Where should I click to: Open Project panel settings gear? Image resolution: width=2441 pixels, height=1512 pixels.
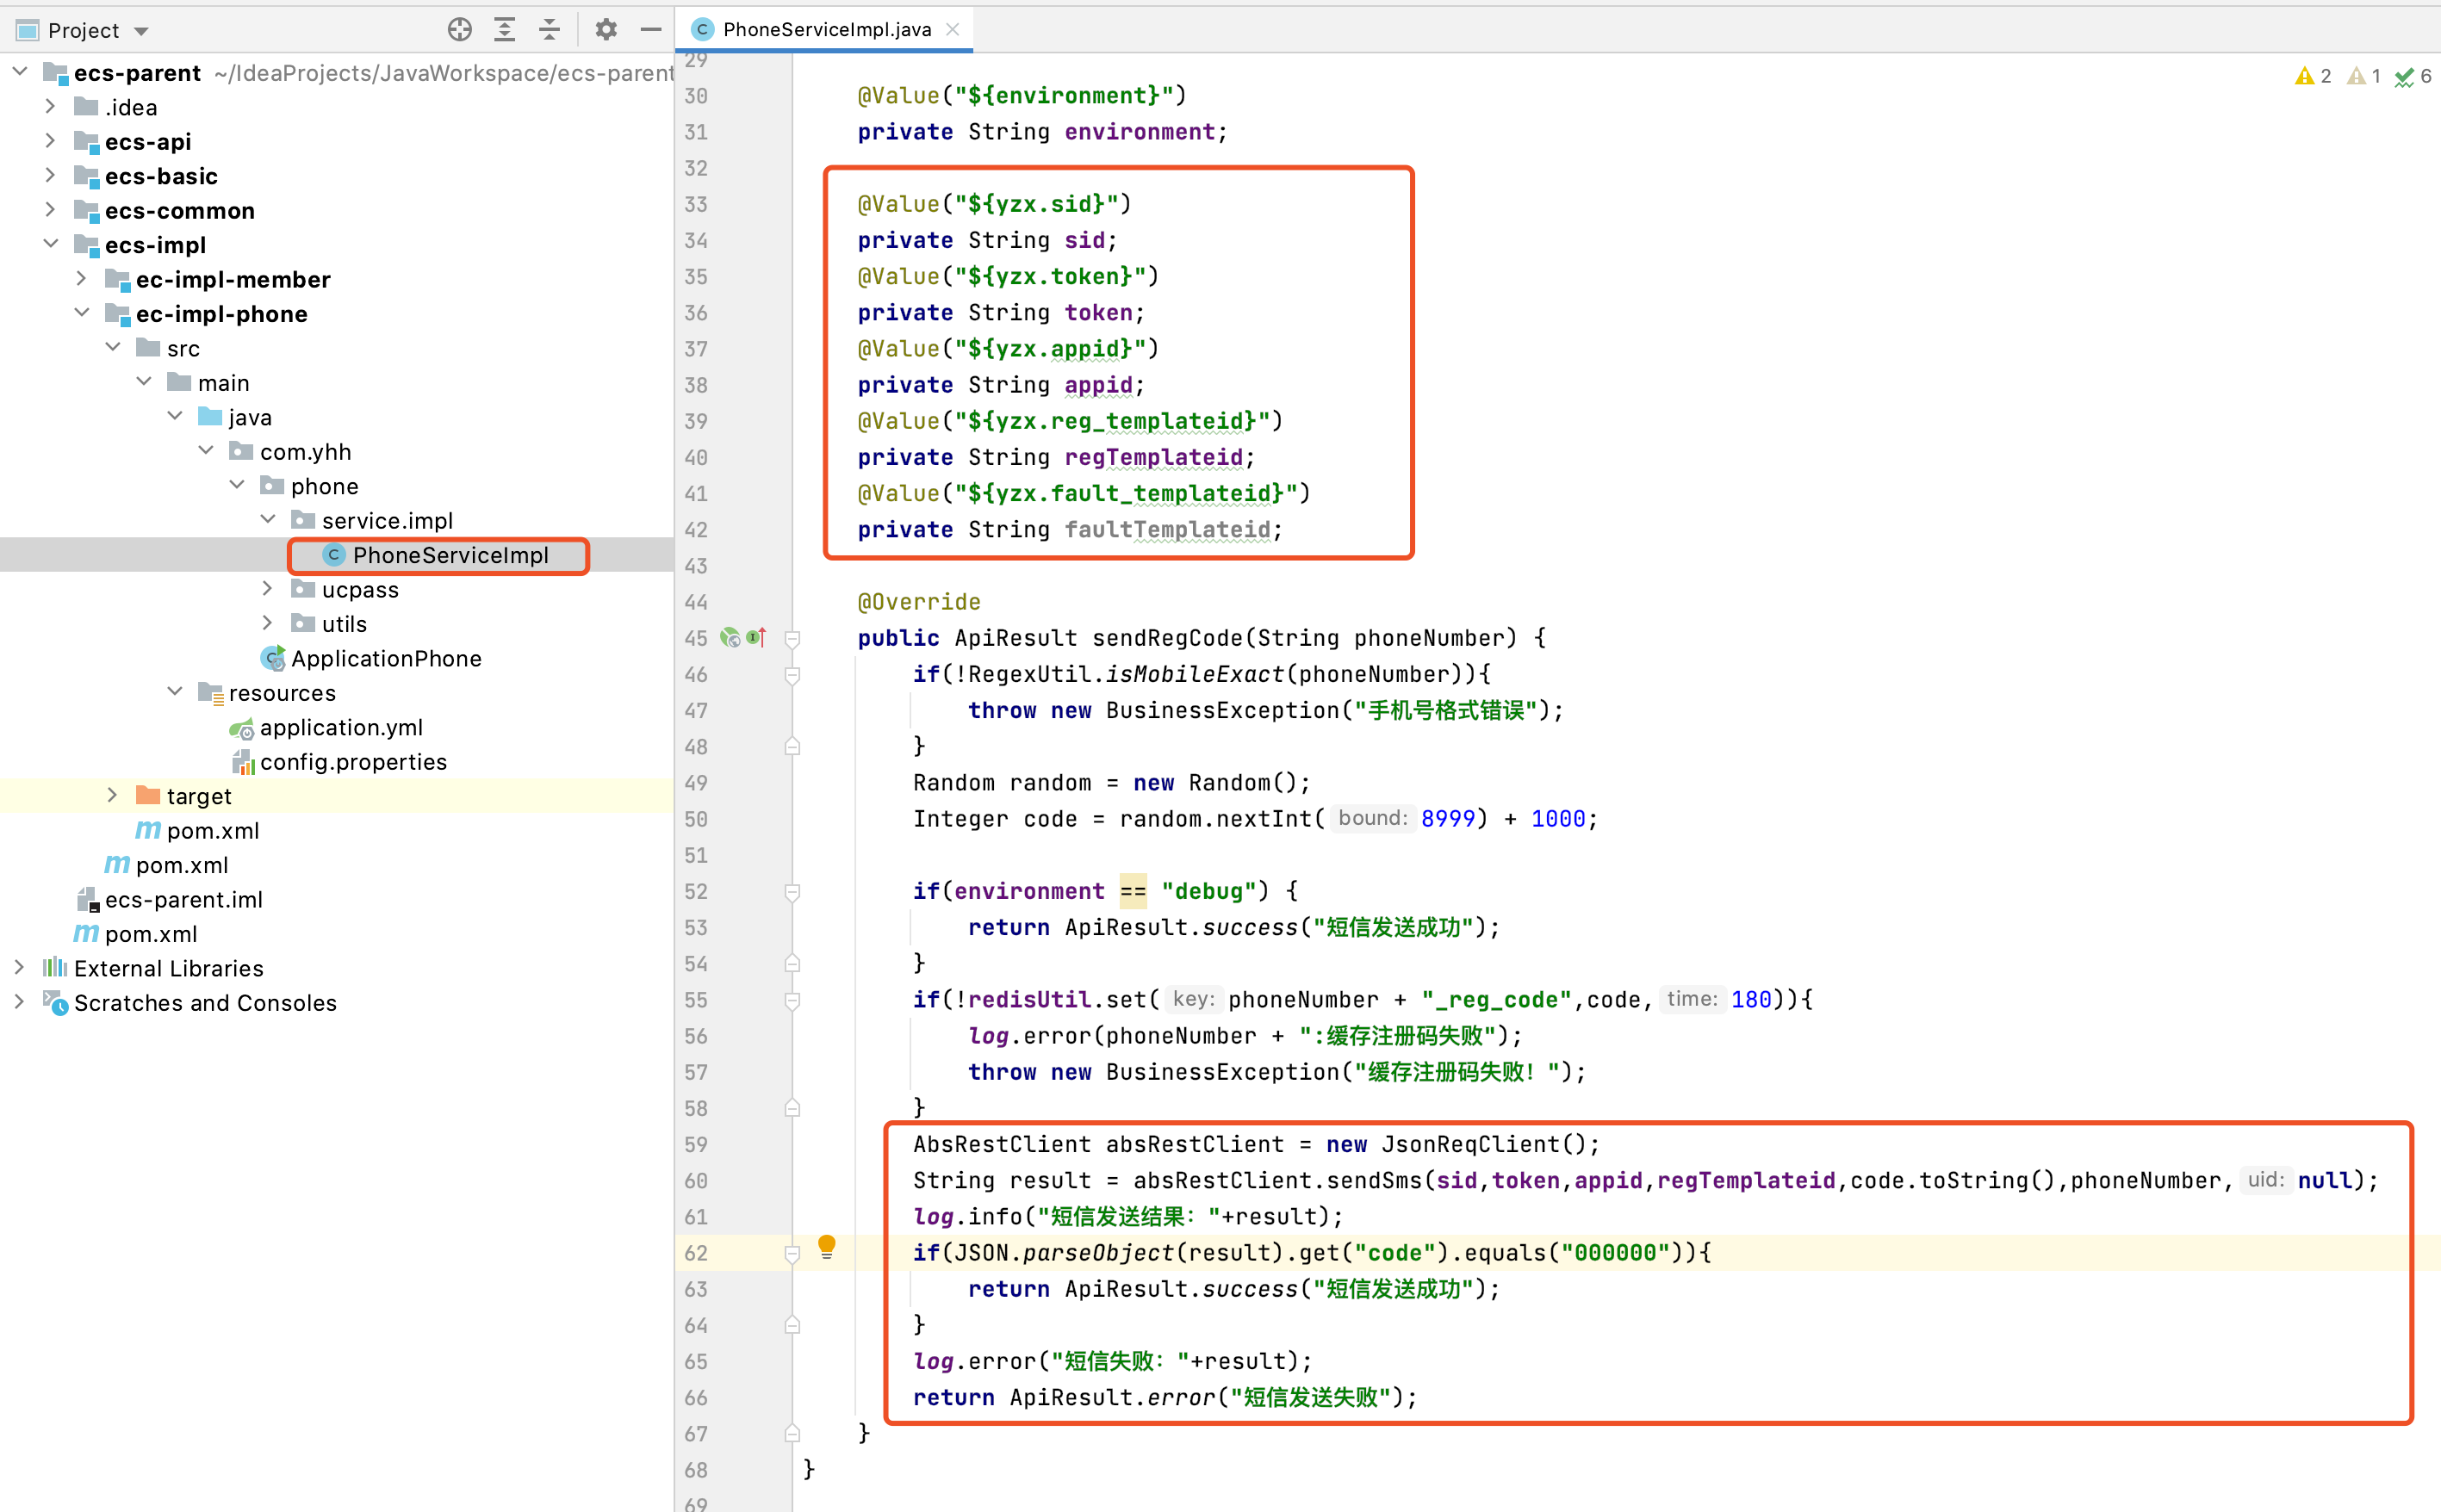605,30
